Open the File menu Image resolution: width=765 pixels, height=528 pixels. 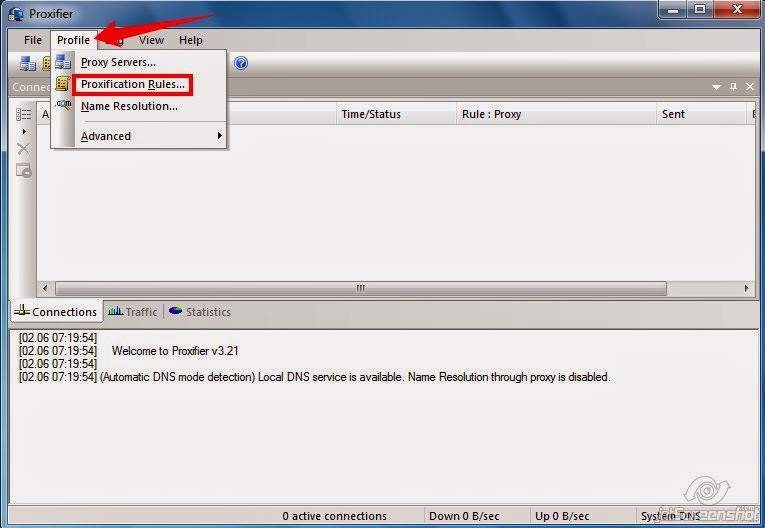click(33, 40)
